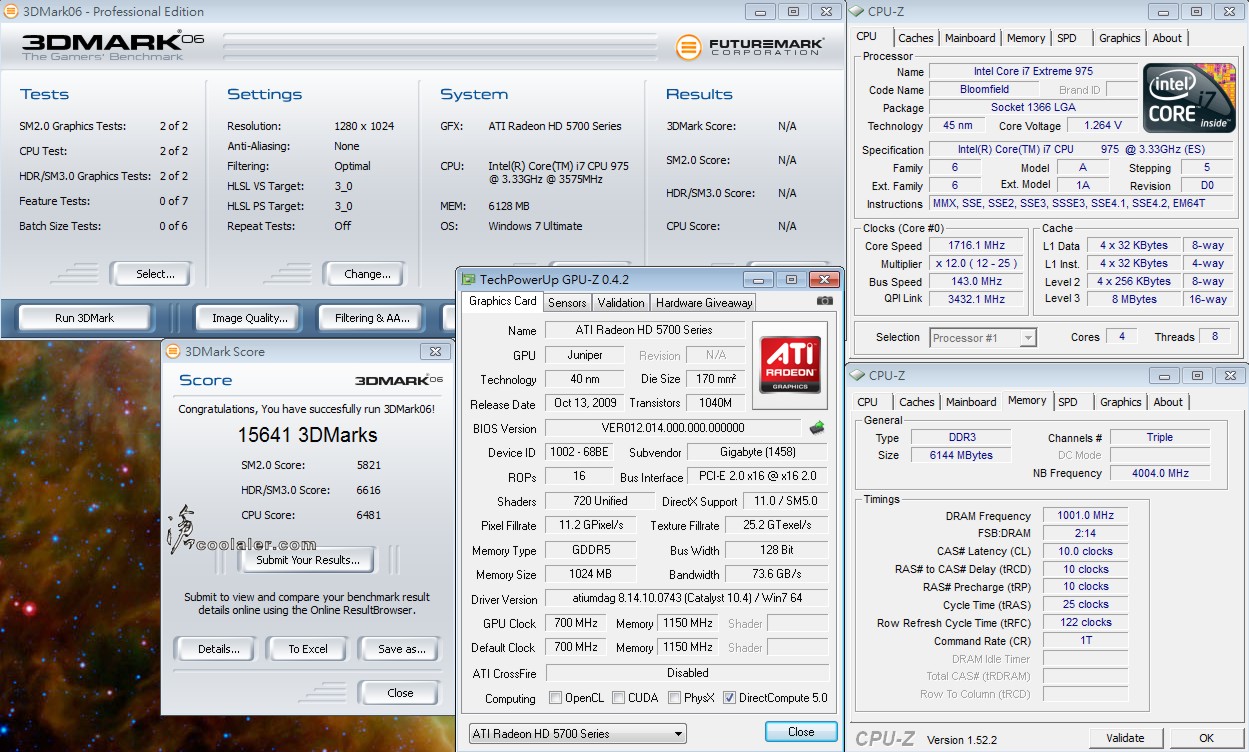Screen dimensions: 1249x752
Task: Click the Details... button in Score dialog
Action: [x=218, y=649]
